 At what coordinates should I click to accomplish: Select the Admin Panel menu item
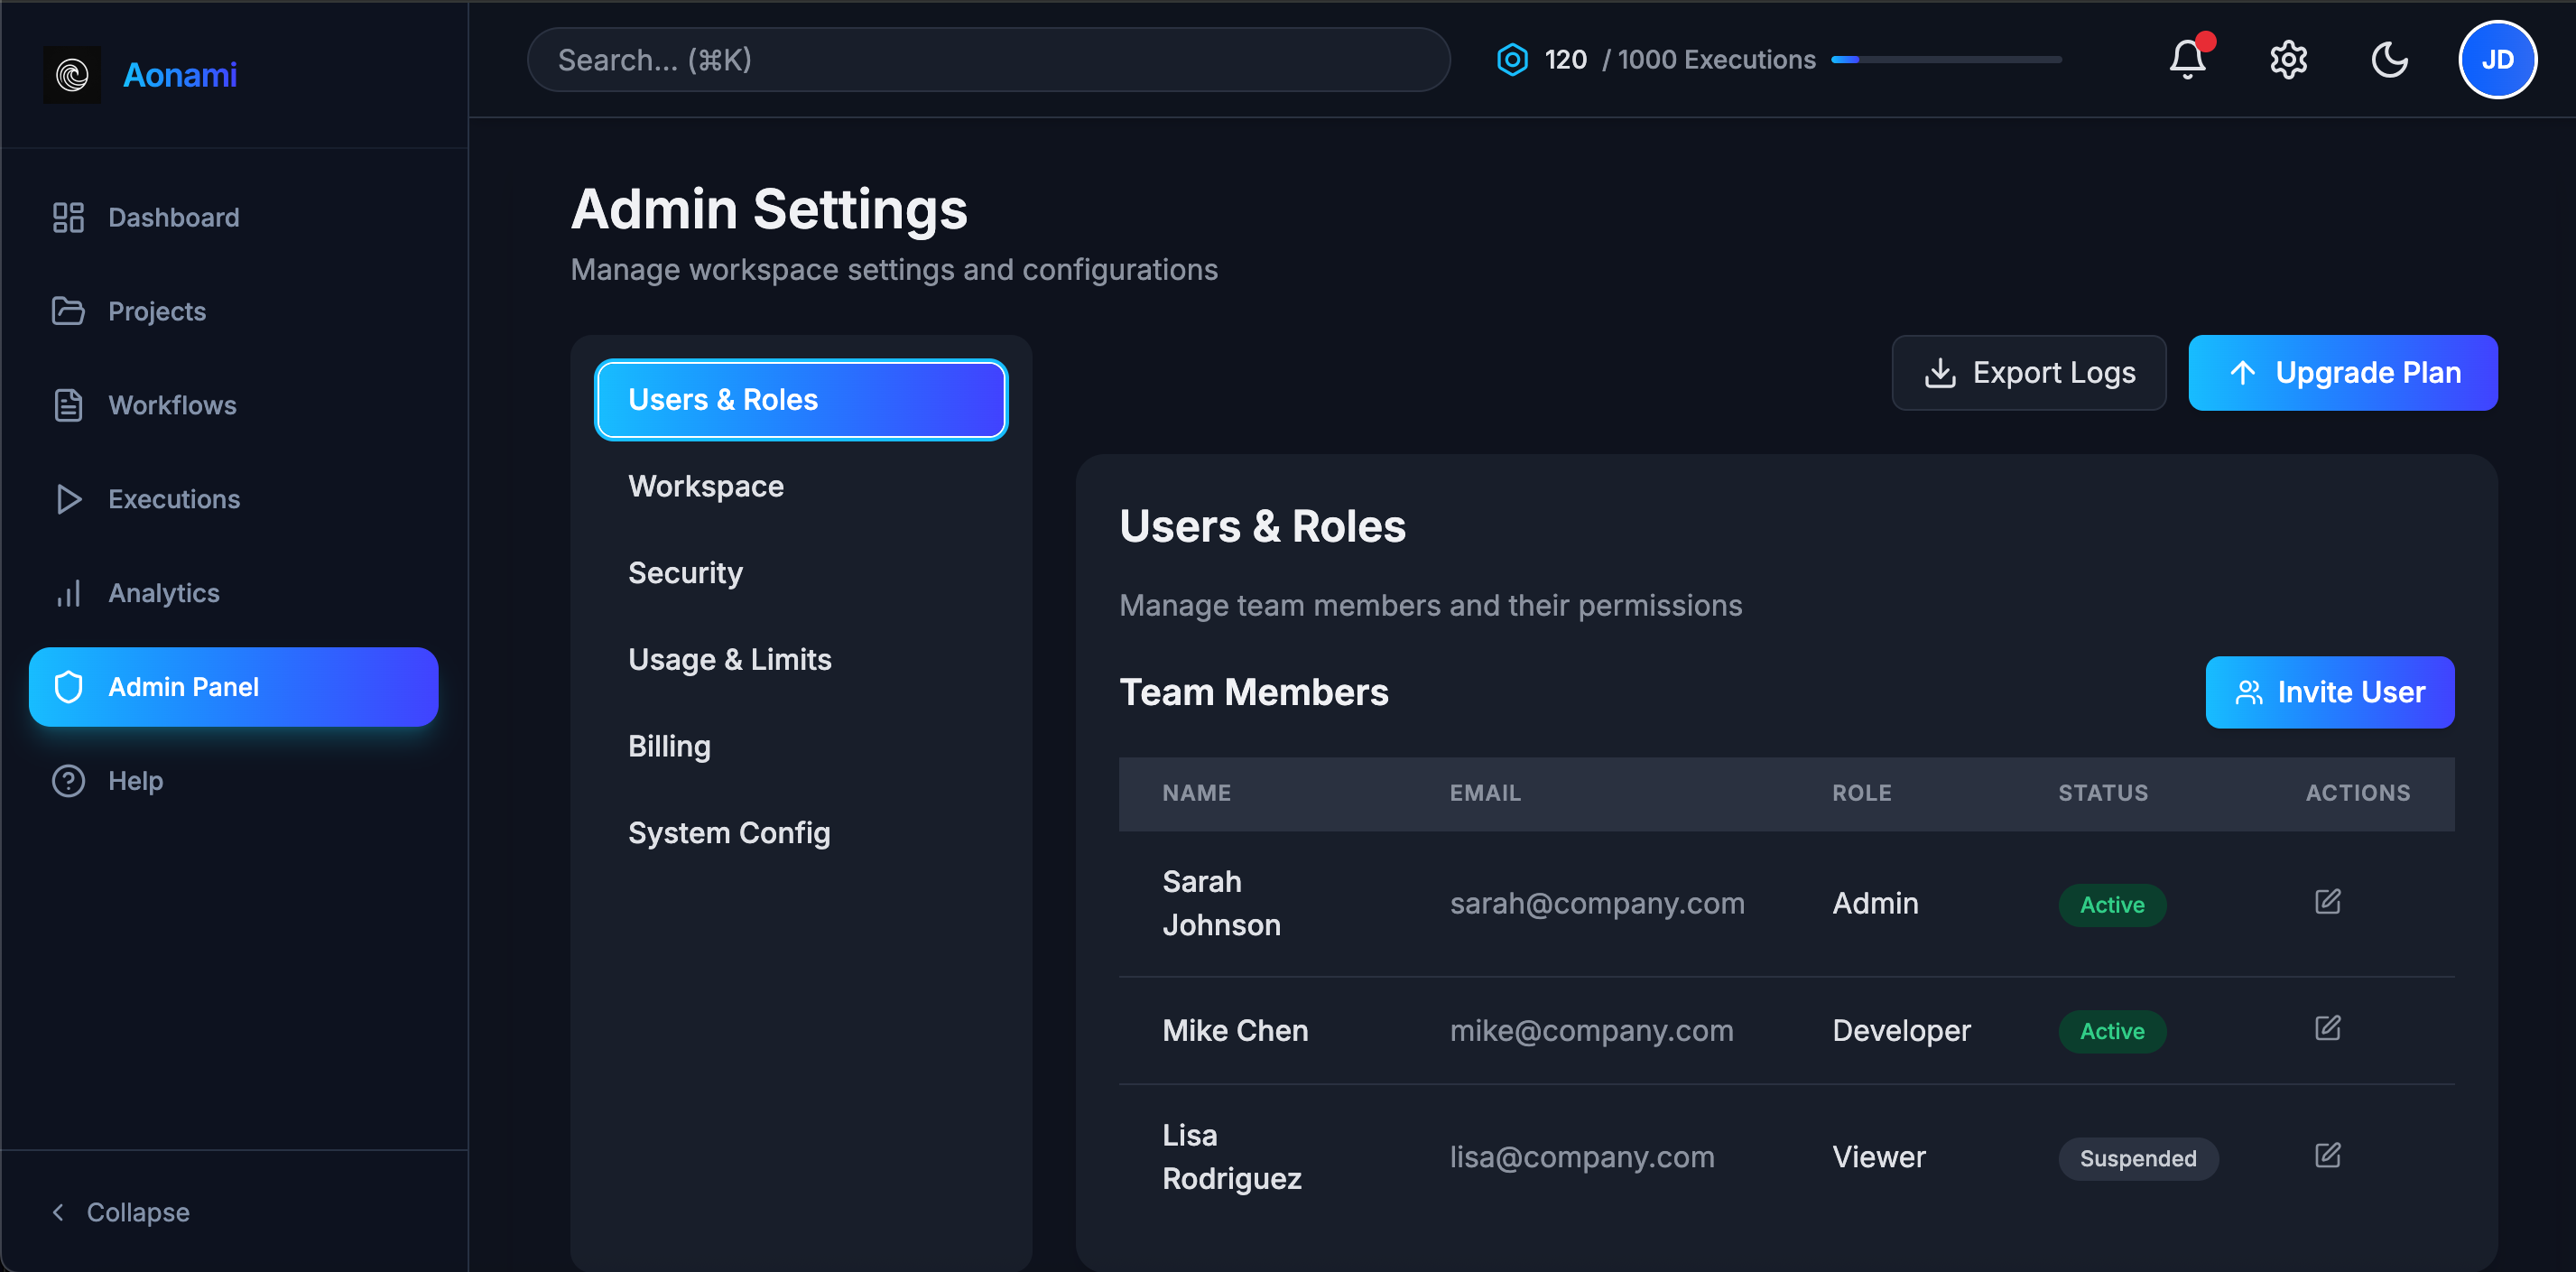pos(234,687)
